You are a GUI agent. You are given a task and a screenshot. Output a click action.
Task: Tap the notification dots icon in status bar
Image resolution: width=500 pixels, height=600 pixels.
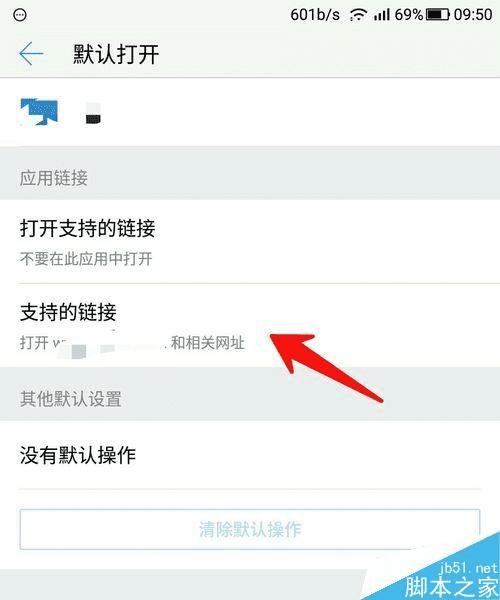point(20,15)
